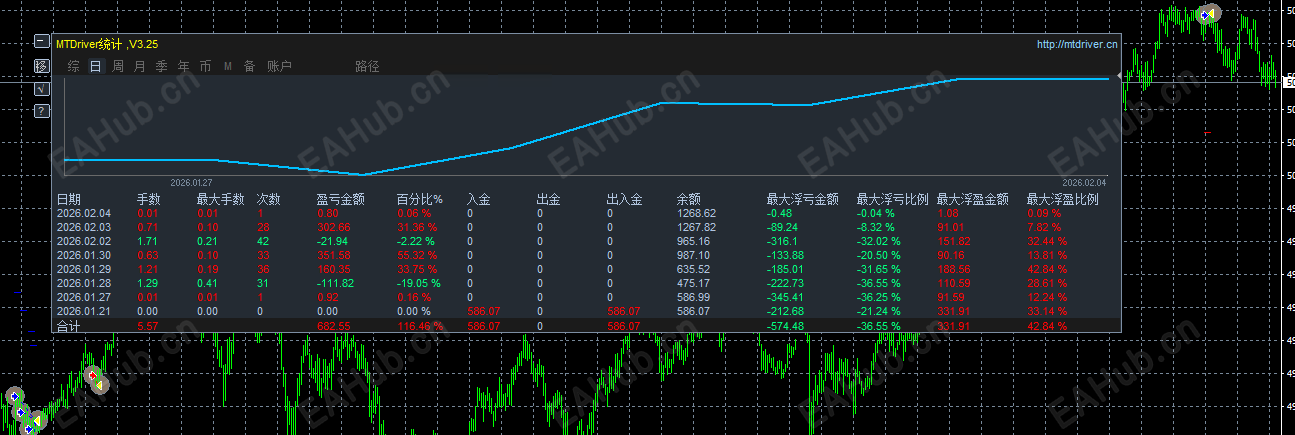Select the 月 monthly statistics tab

139,66
